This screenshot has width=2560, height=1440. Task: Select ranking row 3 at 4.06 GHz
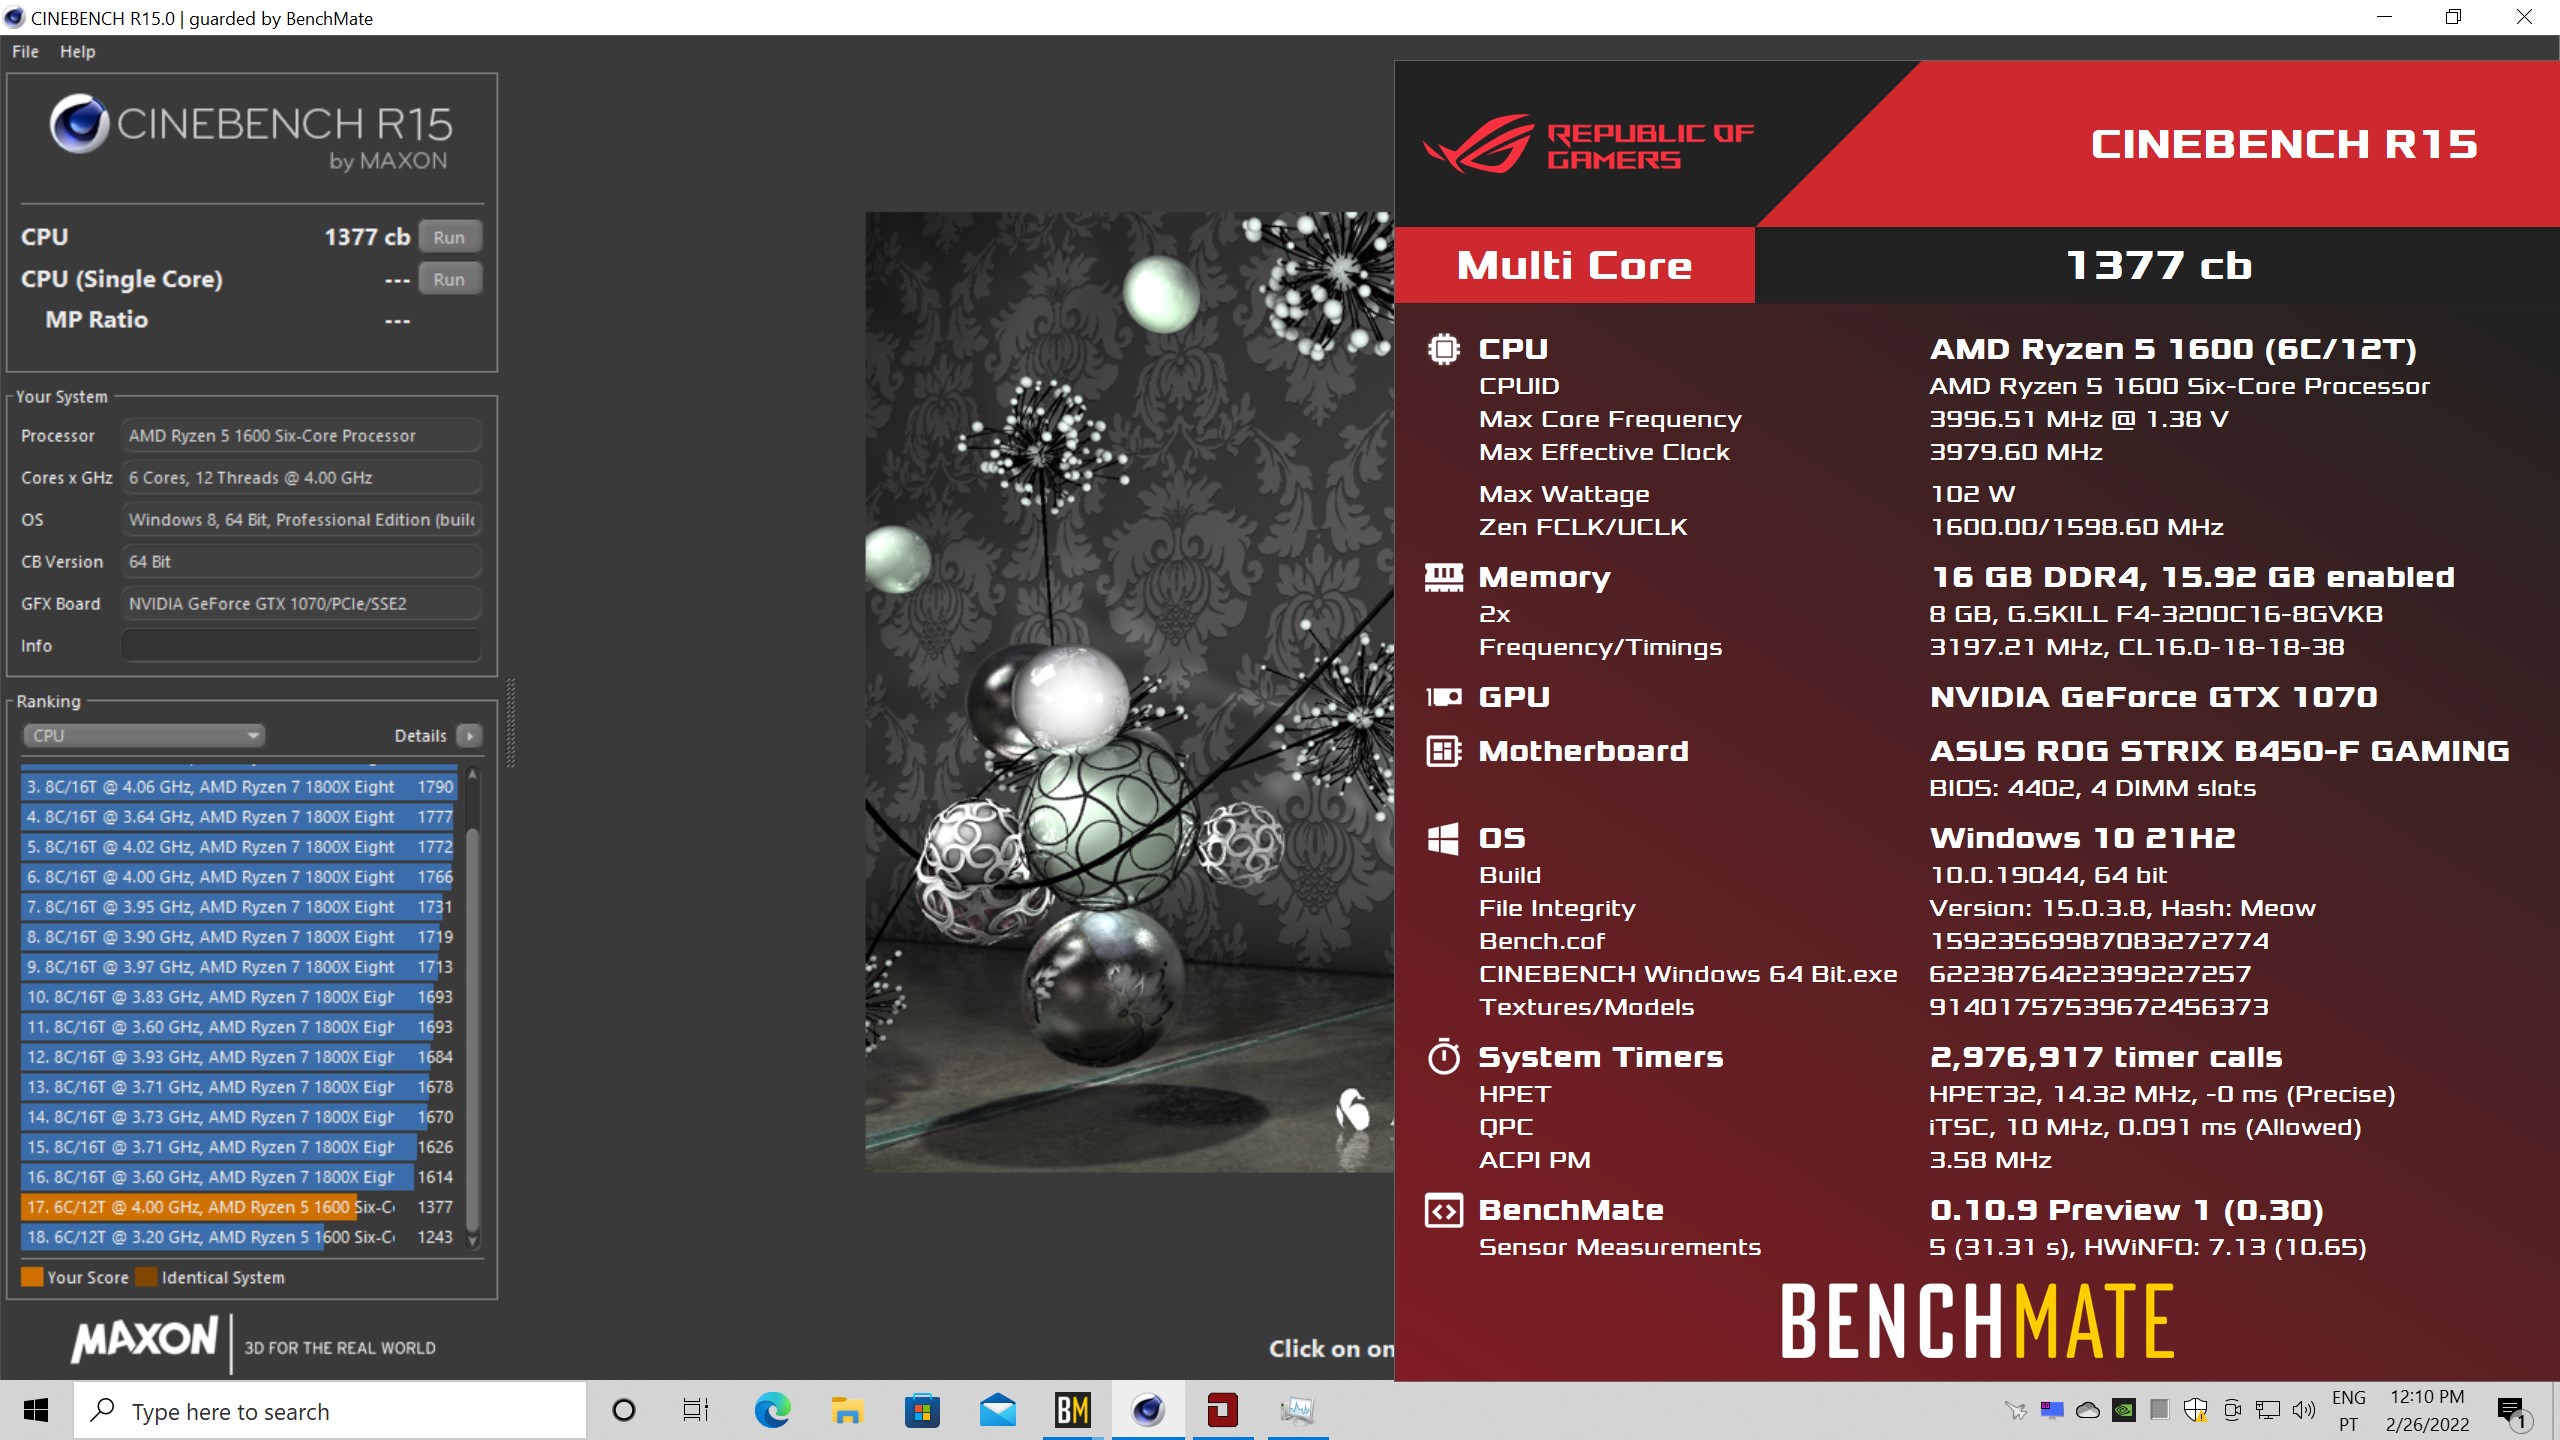(239, 787)
